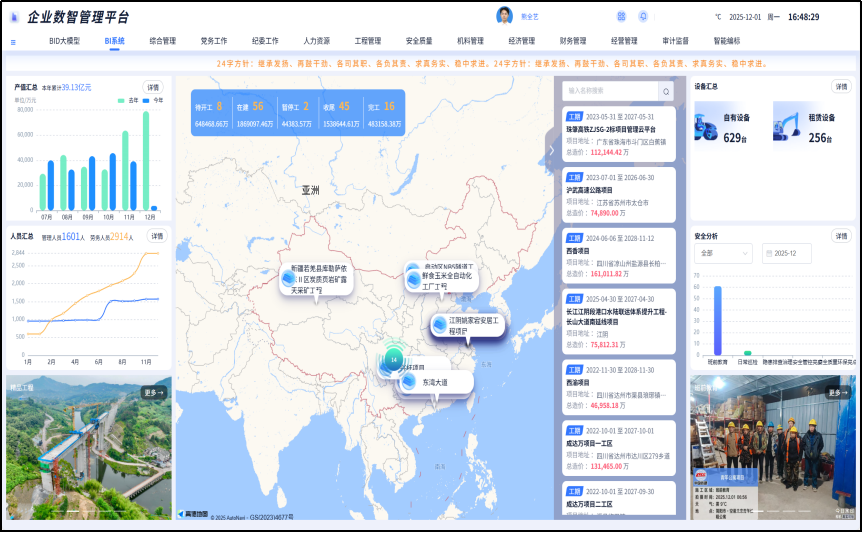Click the user avatar icon in header
The height and width of the screenshot is (533, 863).
[x=505, y=16]
